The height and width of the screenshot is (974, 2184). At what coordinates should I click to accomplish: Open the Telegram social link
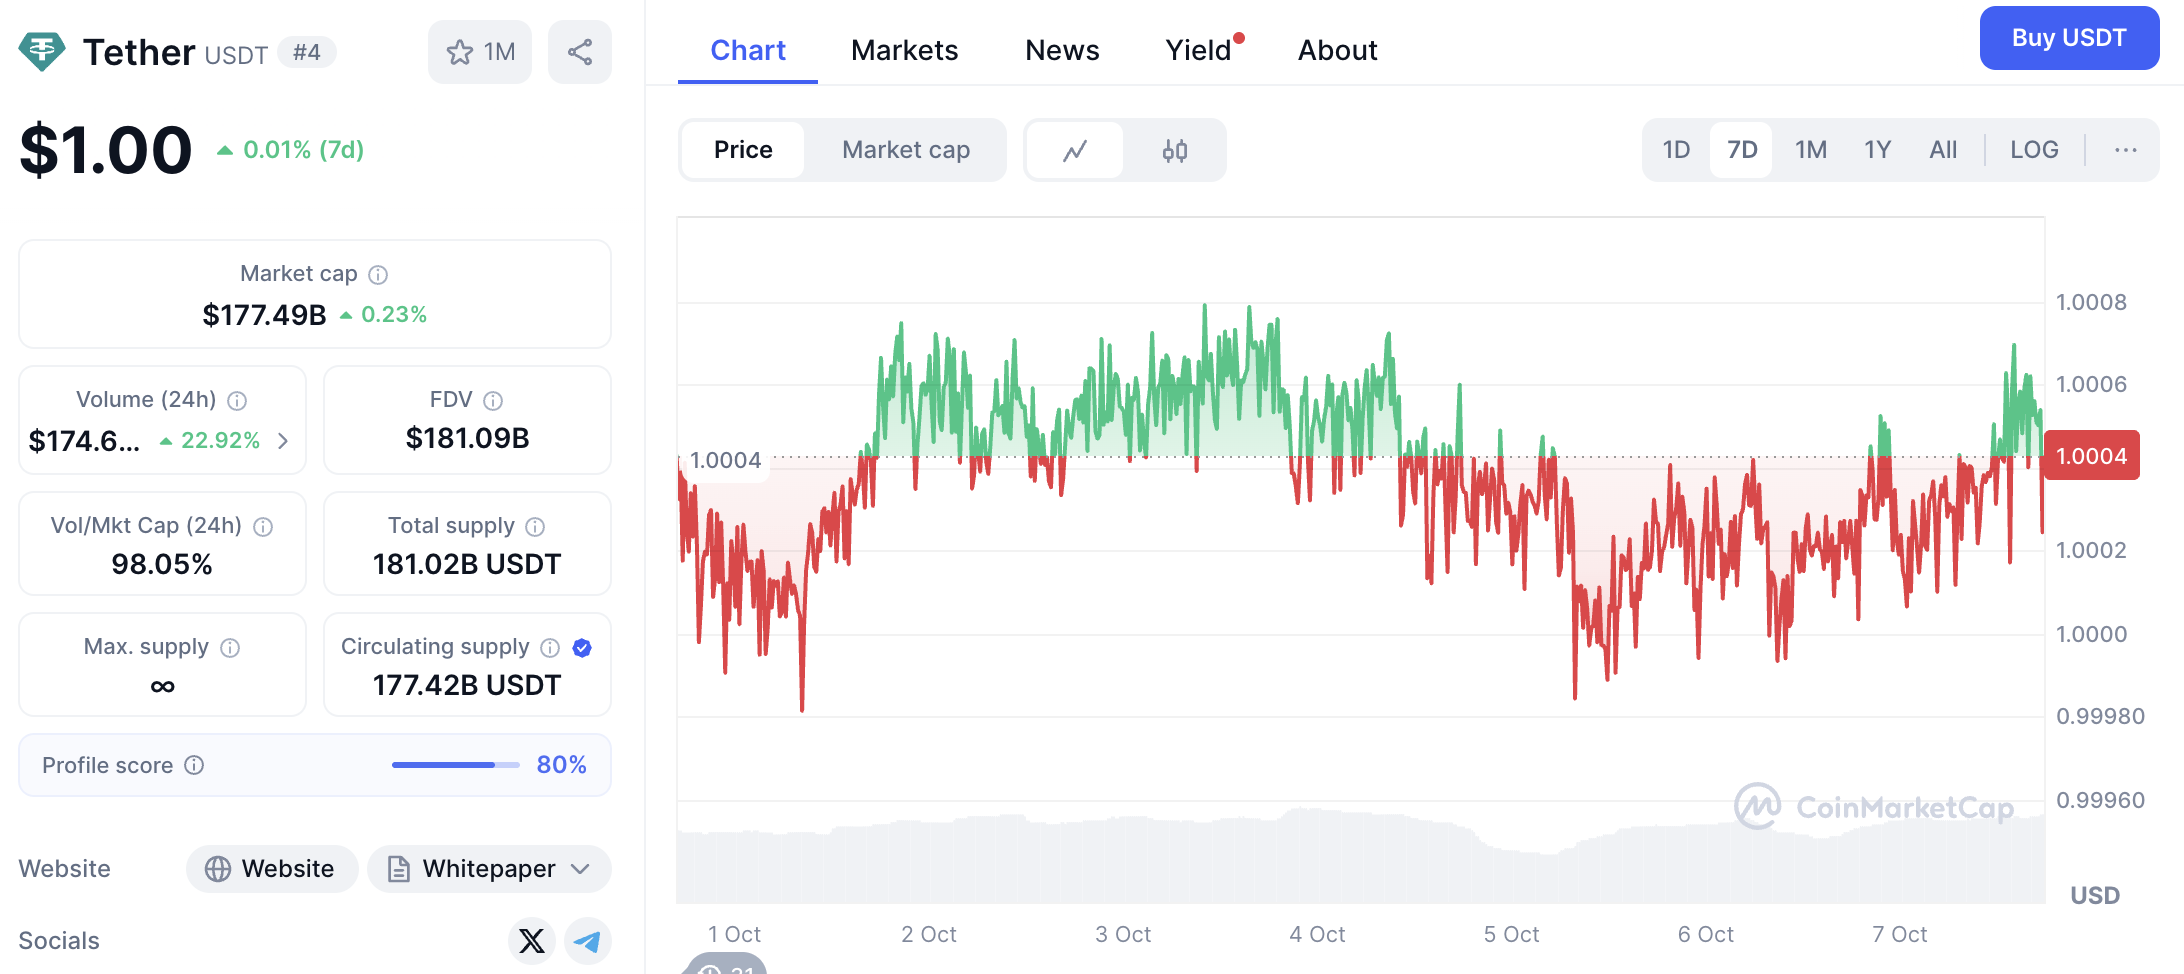588,940
